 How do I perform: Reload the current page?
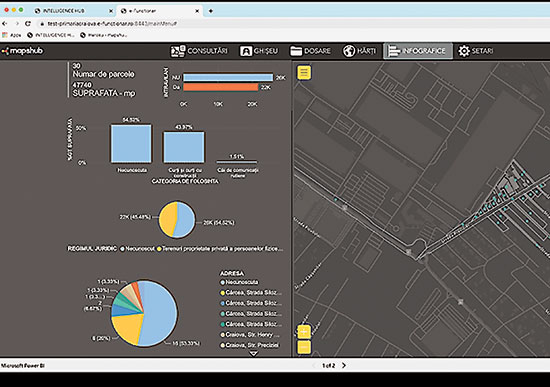click(x=28, y=24)
